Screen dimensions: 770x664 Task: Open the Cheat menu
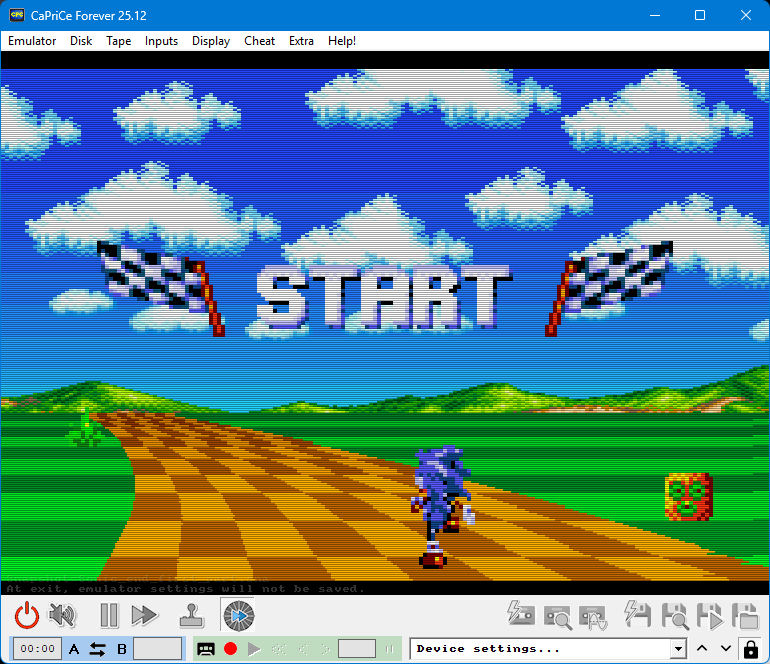259,41
